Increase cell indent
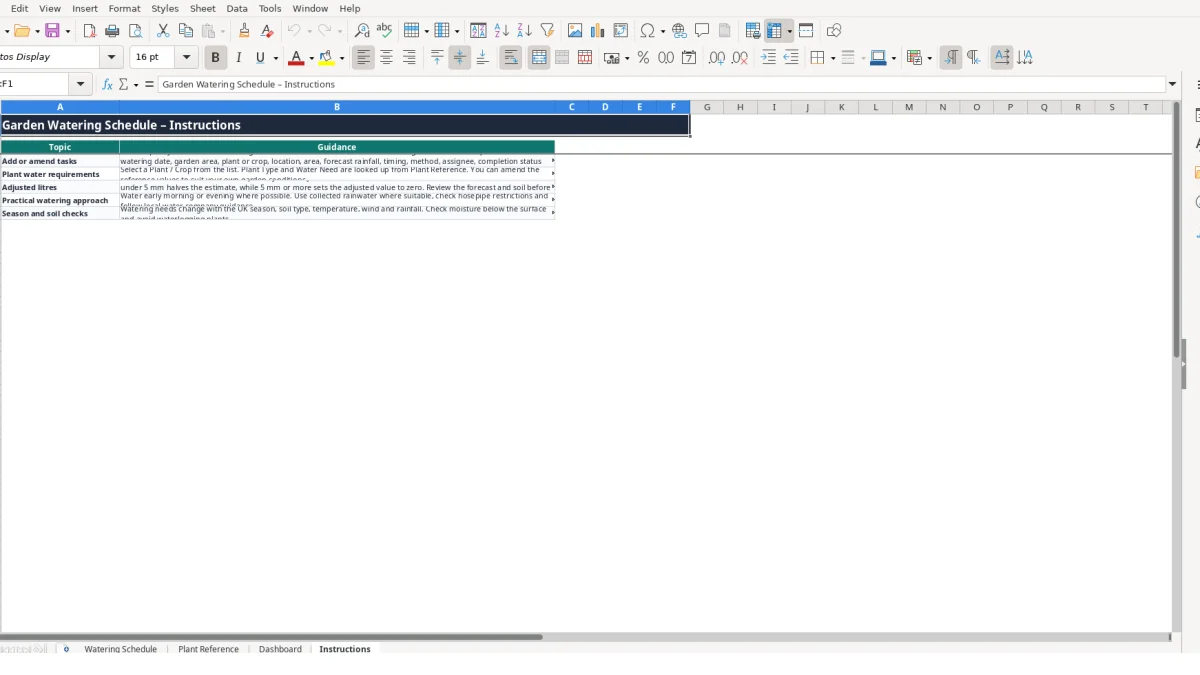This screenshot has width=1200, height=675. (768, 58)
